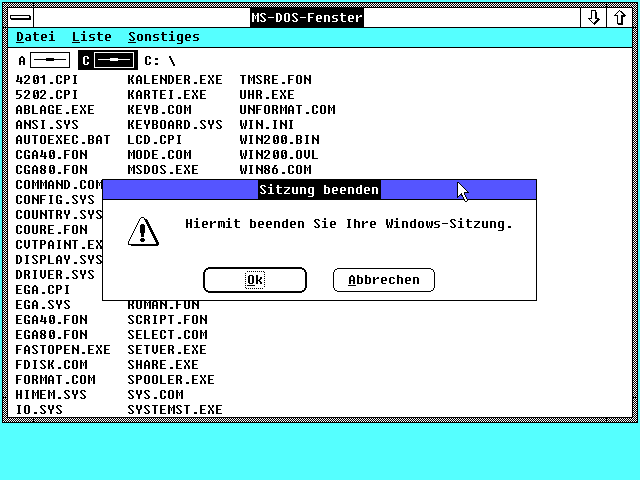Select file SELECT.COM
The height and width of the screenshot is (480, 640).
(x=167, y=335)
